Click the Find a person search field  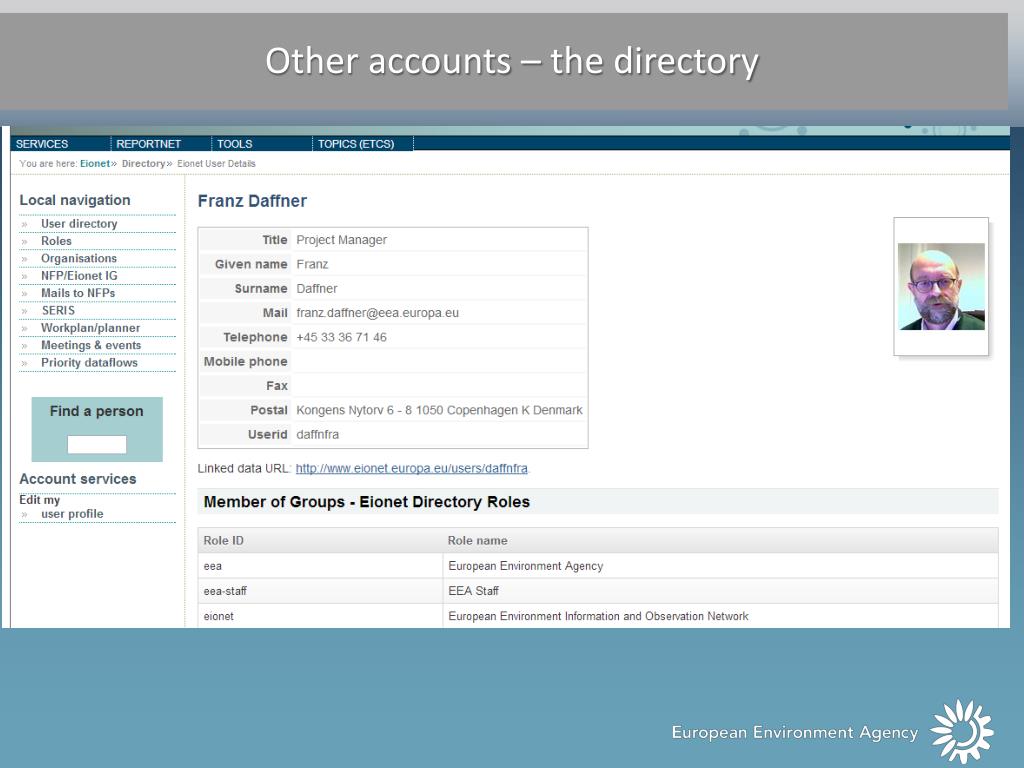pyautogui.click(x=97, y=445)
